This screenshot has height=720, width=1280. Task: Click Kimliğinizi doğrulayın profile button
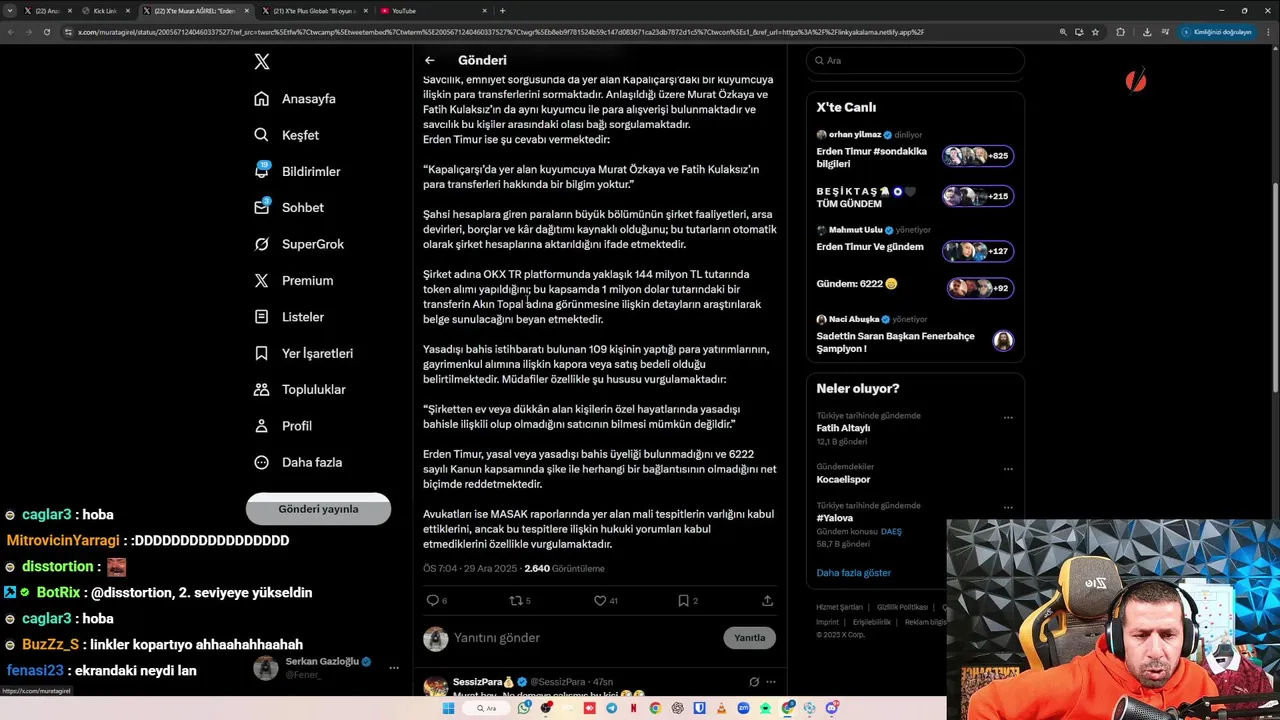1216,32
